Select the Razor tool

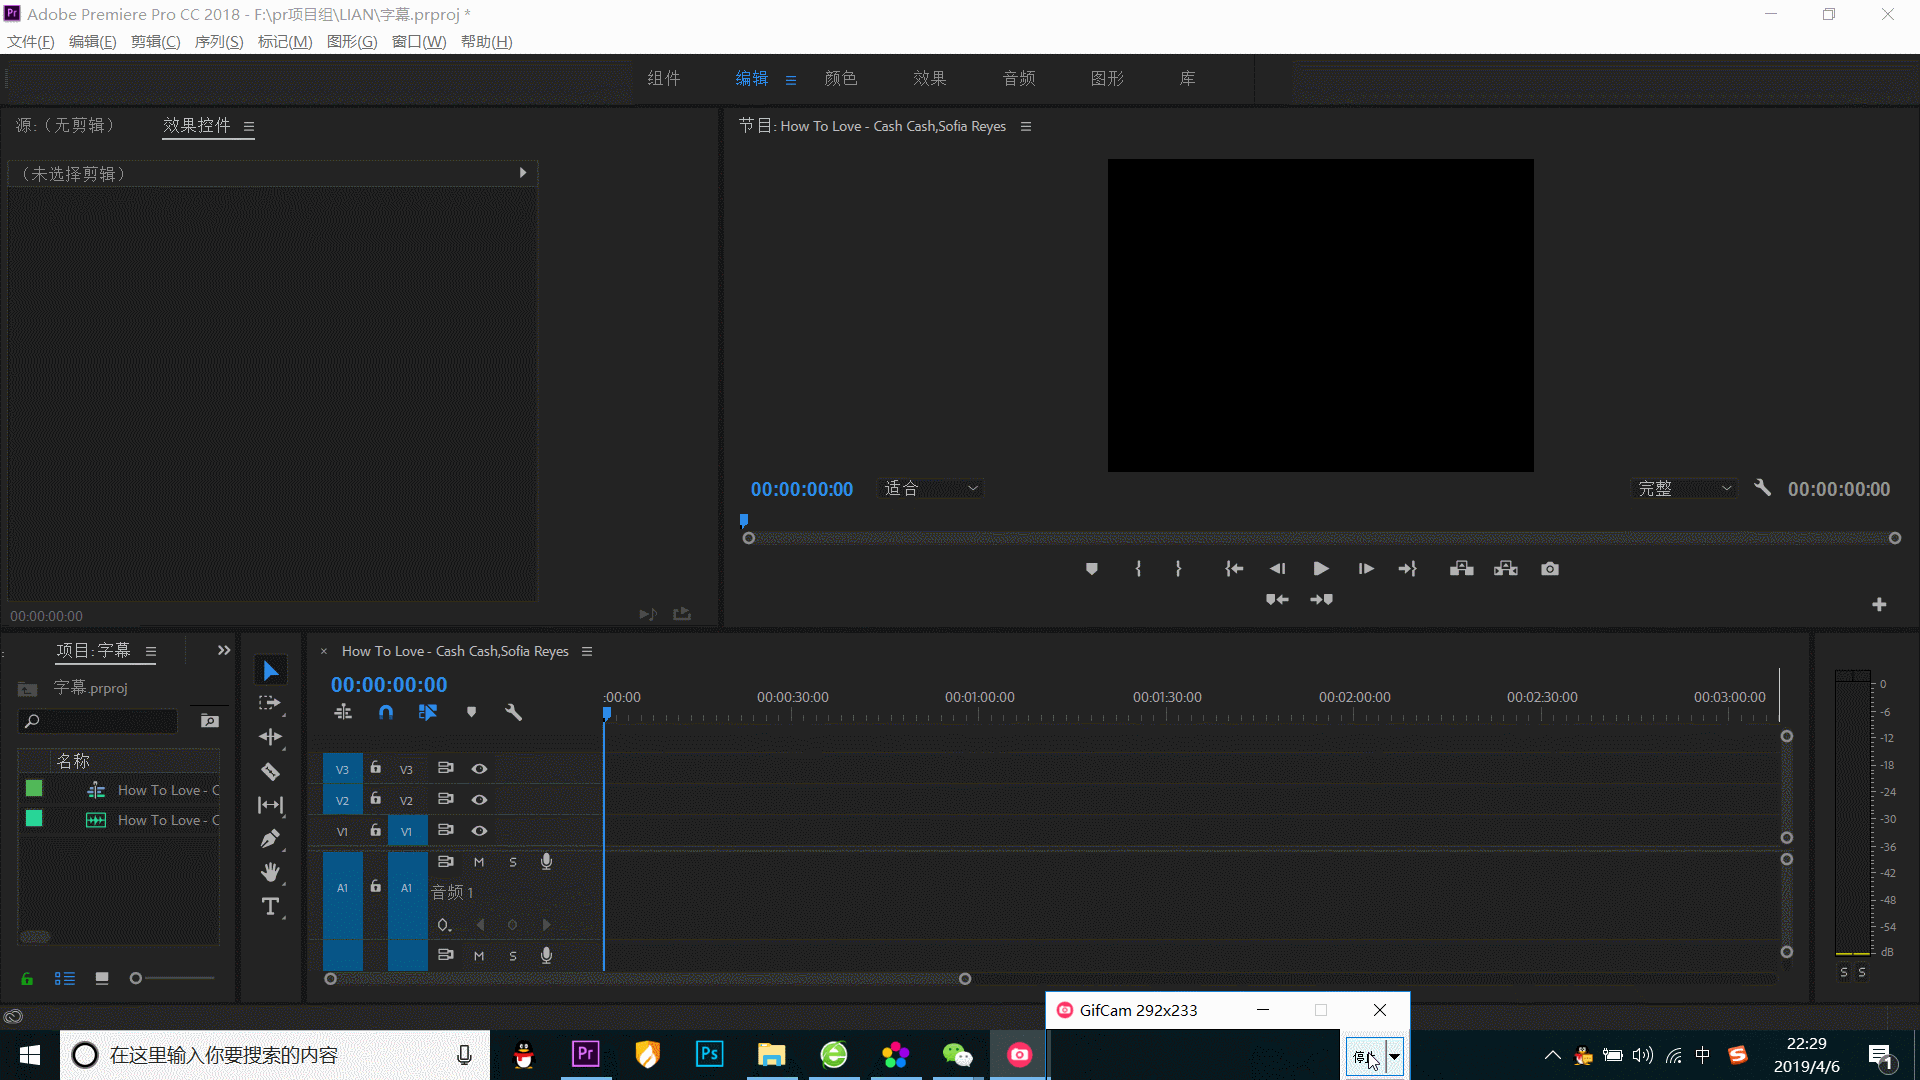[270, 771]
